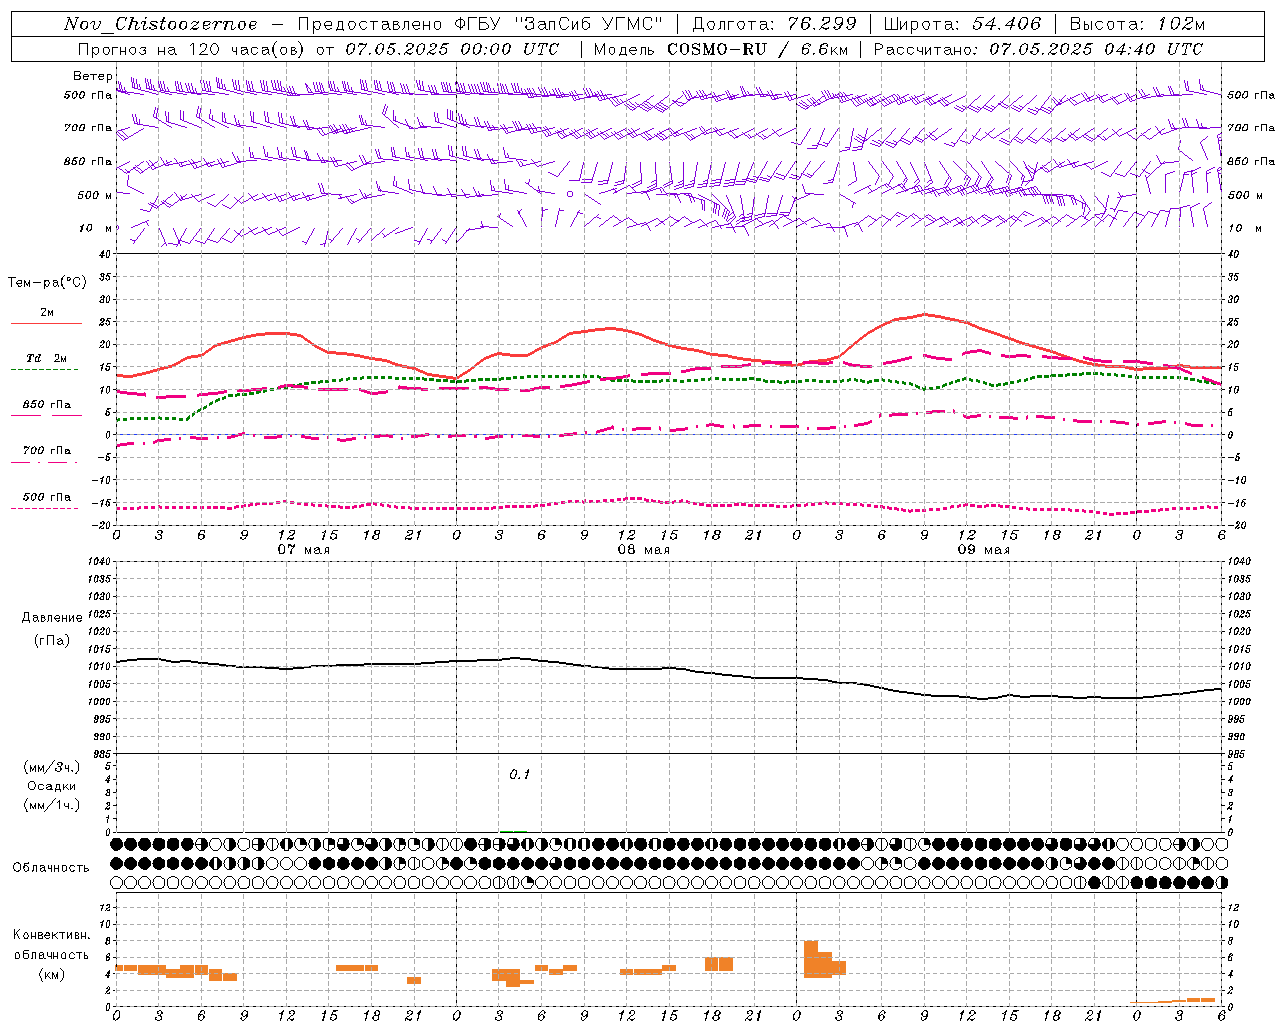This screenshot has height=1024, width=1280.
Task: Click the 850 гПа entry in temperature legend
Action: click(47, 405)
